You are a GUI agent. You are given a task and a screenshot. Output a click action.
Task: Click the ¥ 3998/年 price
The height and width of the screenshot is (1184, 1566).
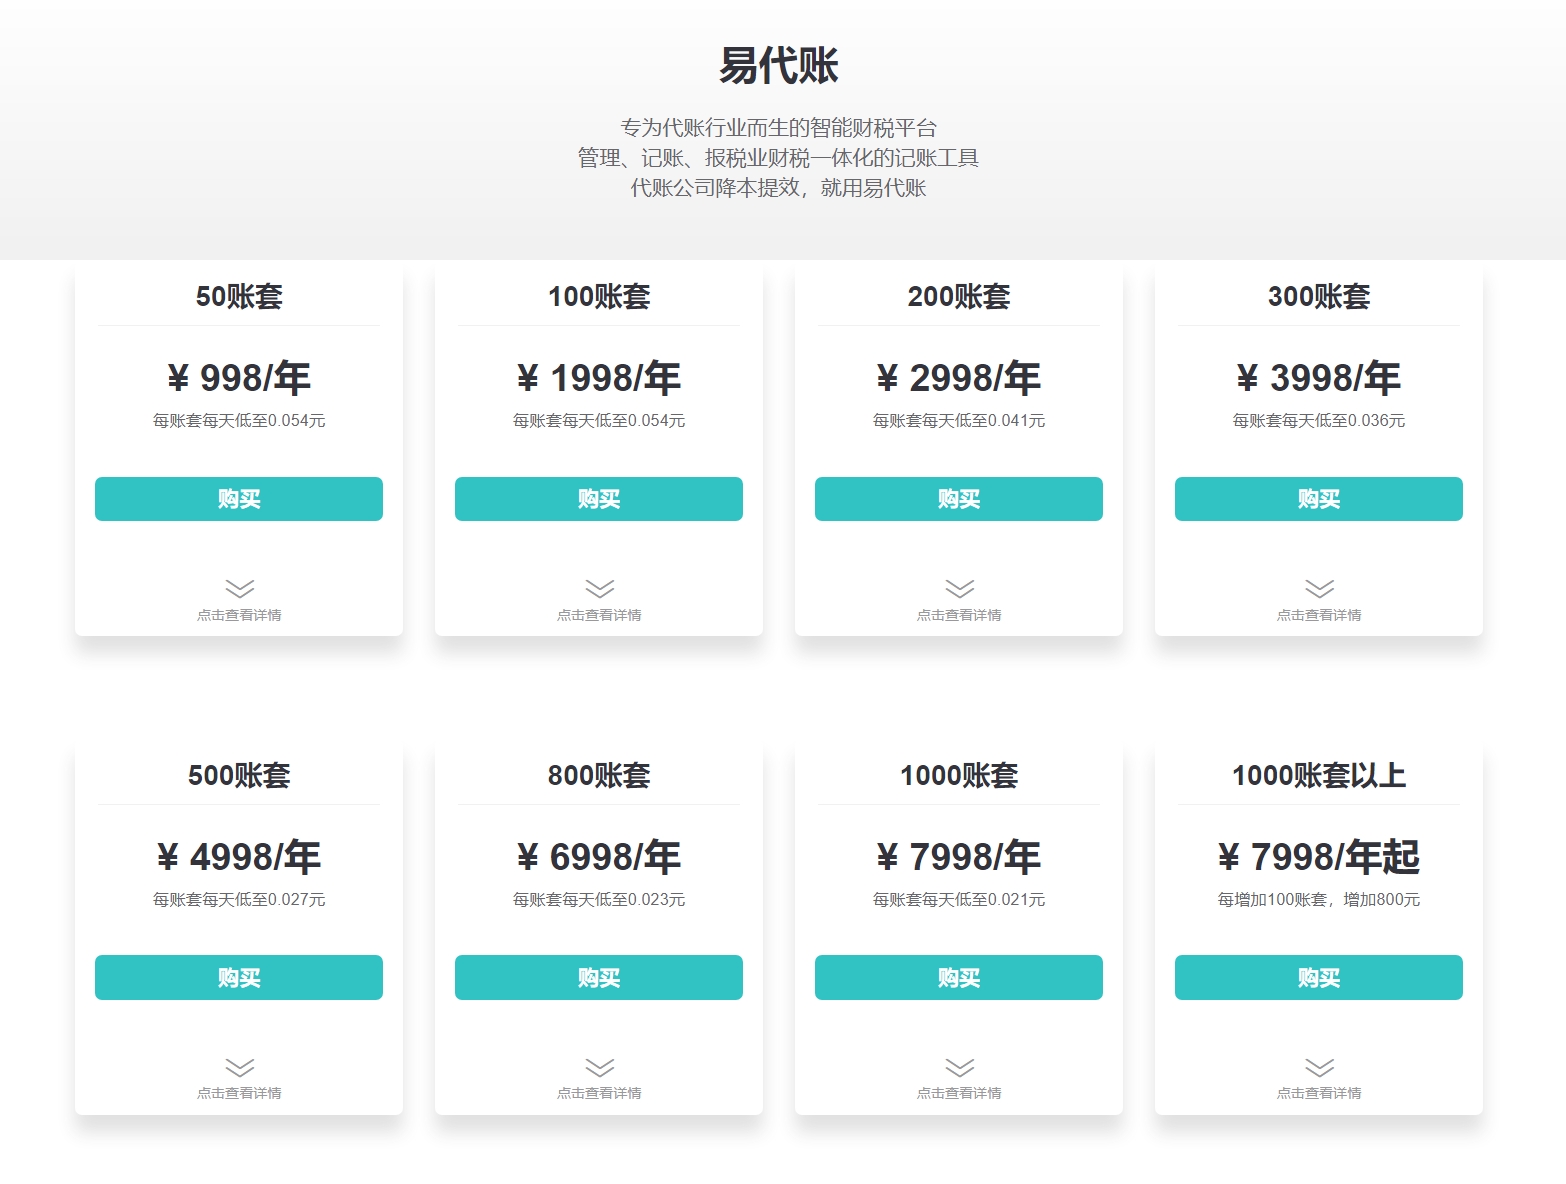coord(1319,378)
